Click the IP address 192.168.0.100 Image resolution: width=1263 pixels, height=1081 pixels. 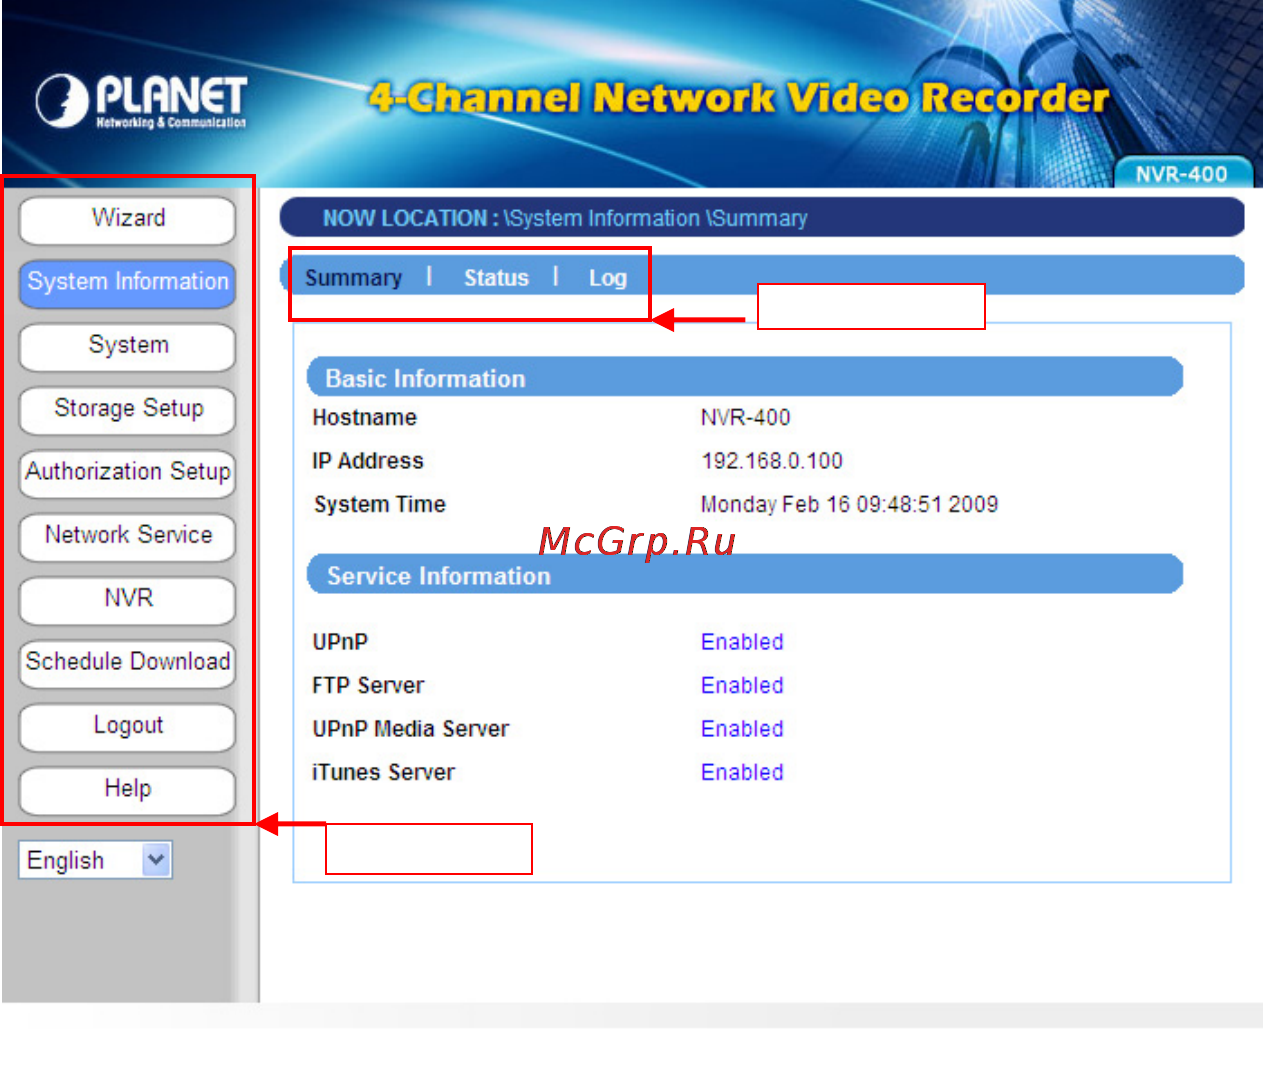point(772,461)
